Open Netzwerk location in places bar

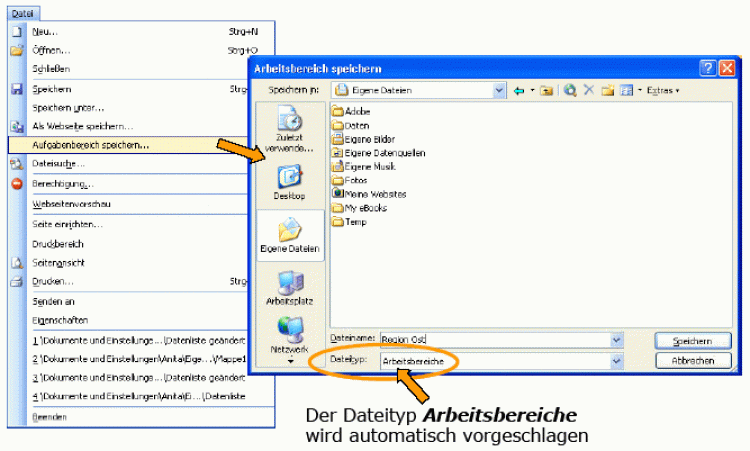pos(290,336)
